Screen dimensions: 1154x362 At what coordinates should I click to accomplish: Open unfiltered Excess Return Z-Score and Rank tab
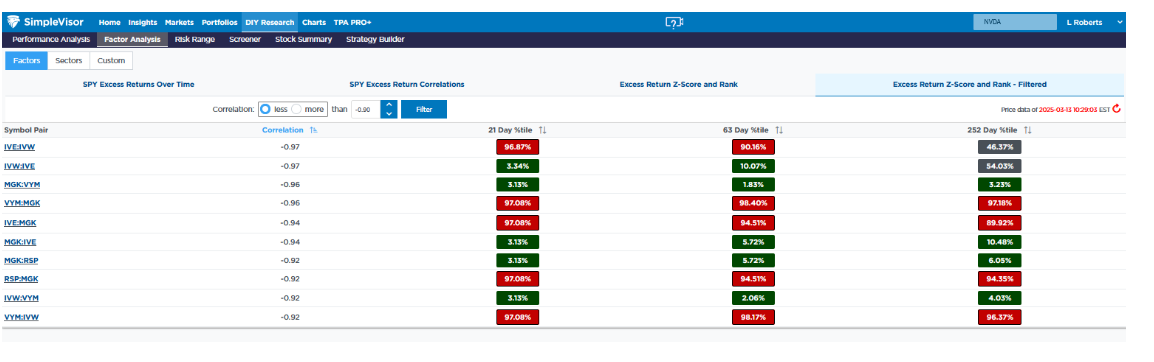[x=679, y=85]
